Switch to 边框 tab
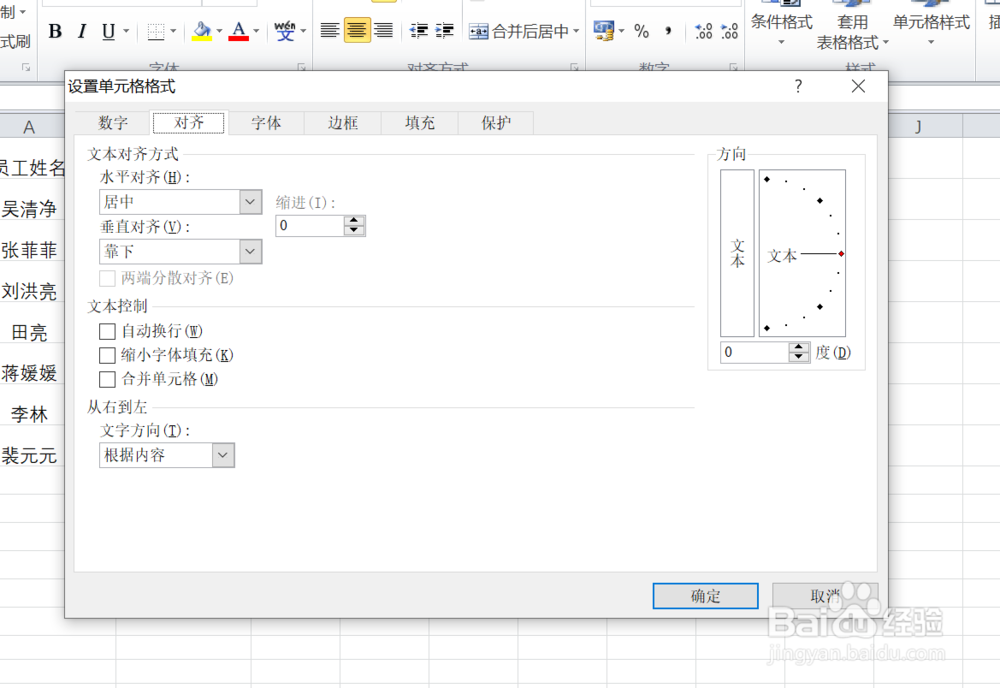 (x=342, y=122)
